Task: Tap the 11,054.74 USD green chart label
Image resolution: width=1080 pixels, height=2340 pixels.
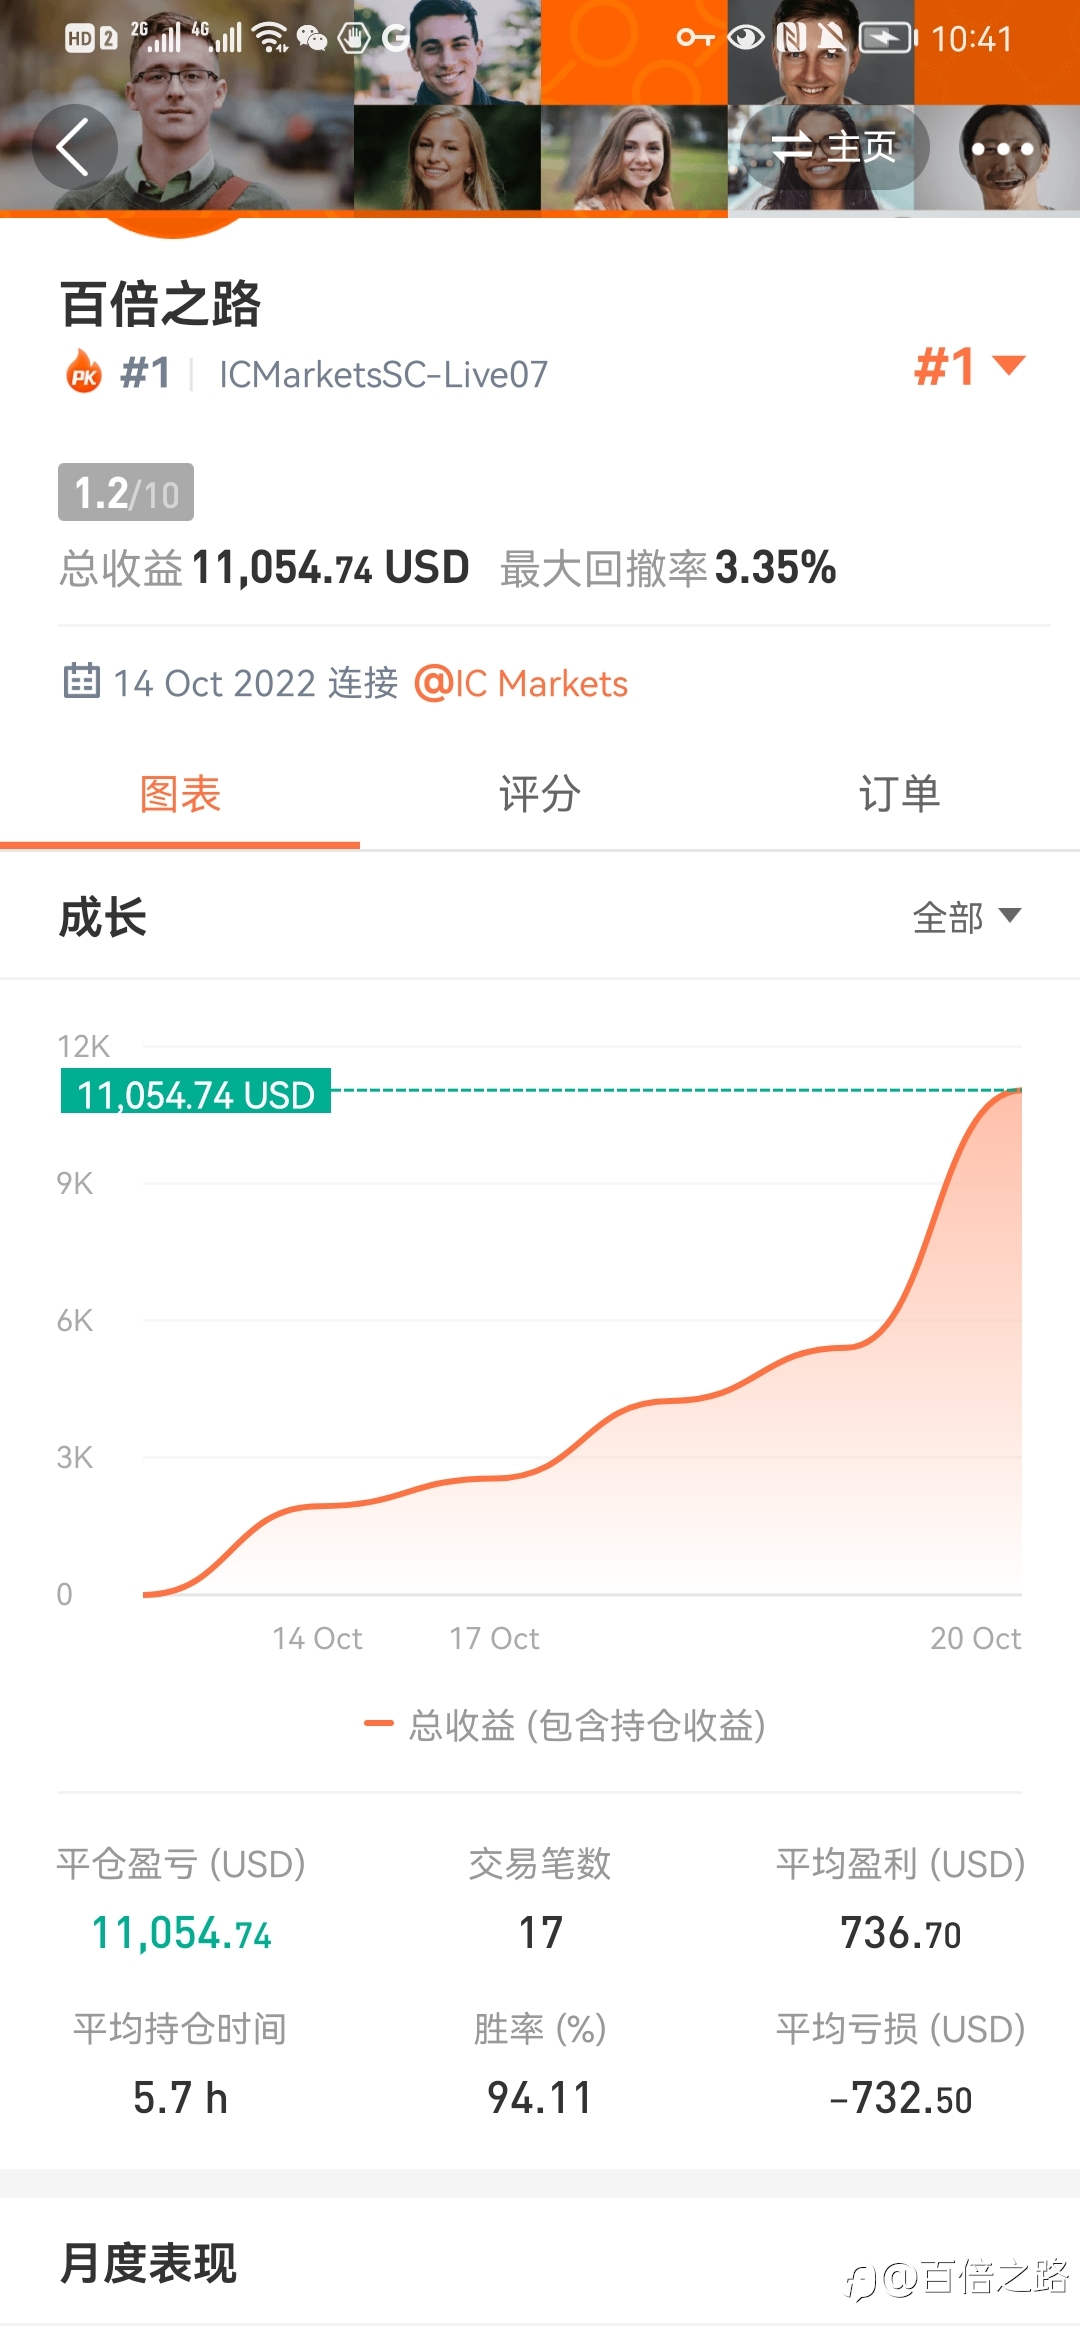Action: (196, 1092)
